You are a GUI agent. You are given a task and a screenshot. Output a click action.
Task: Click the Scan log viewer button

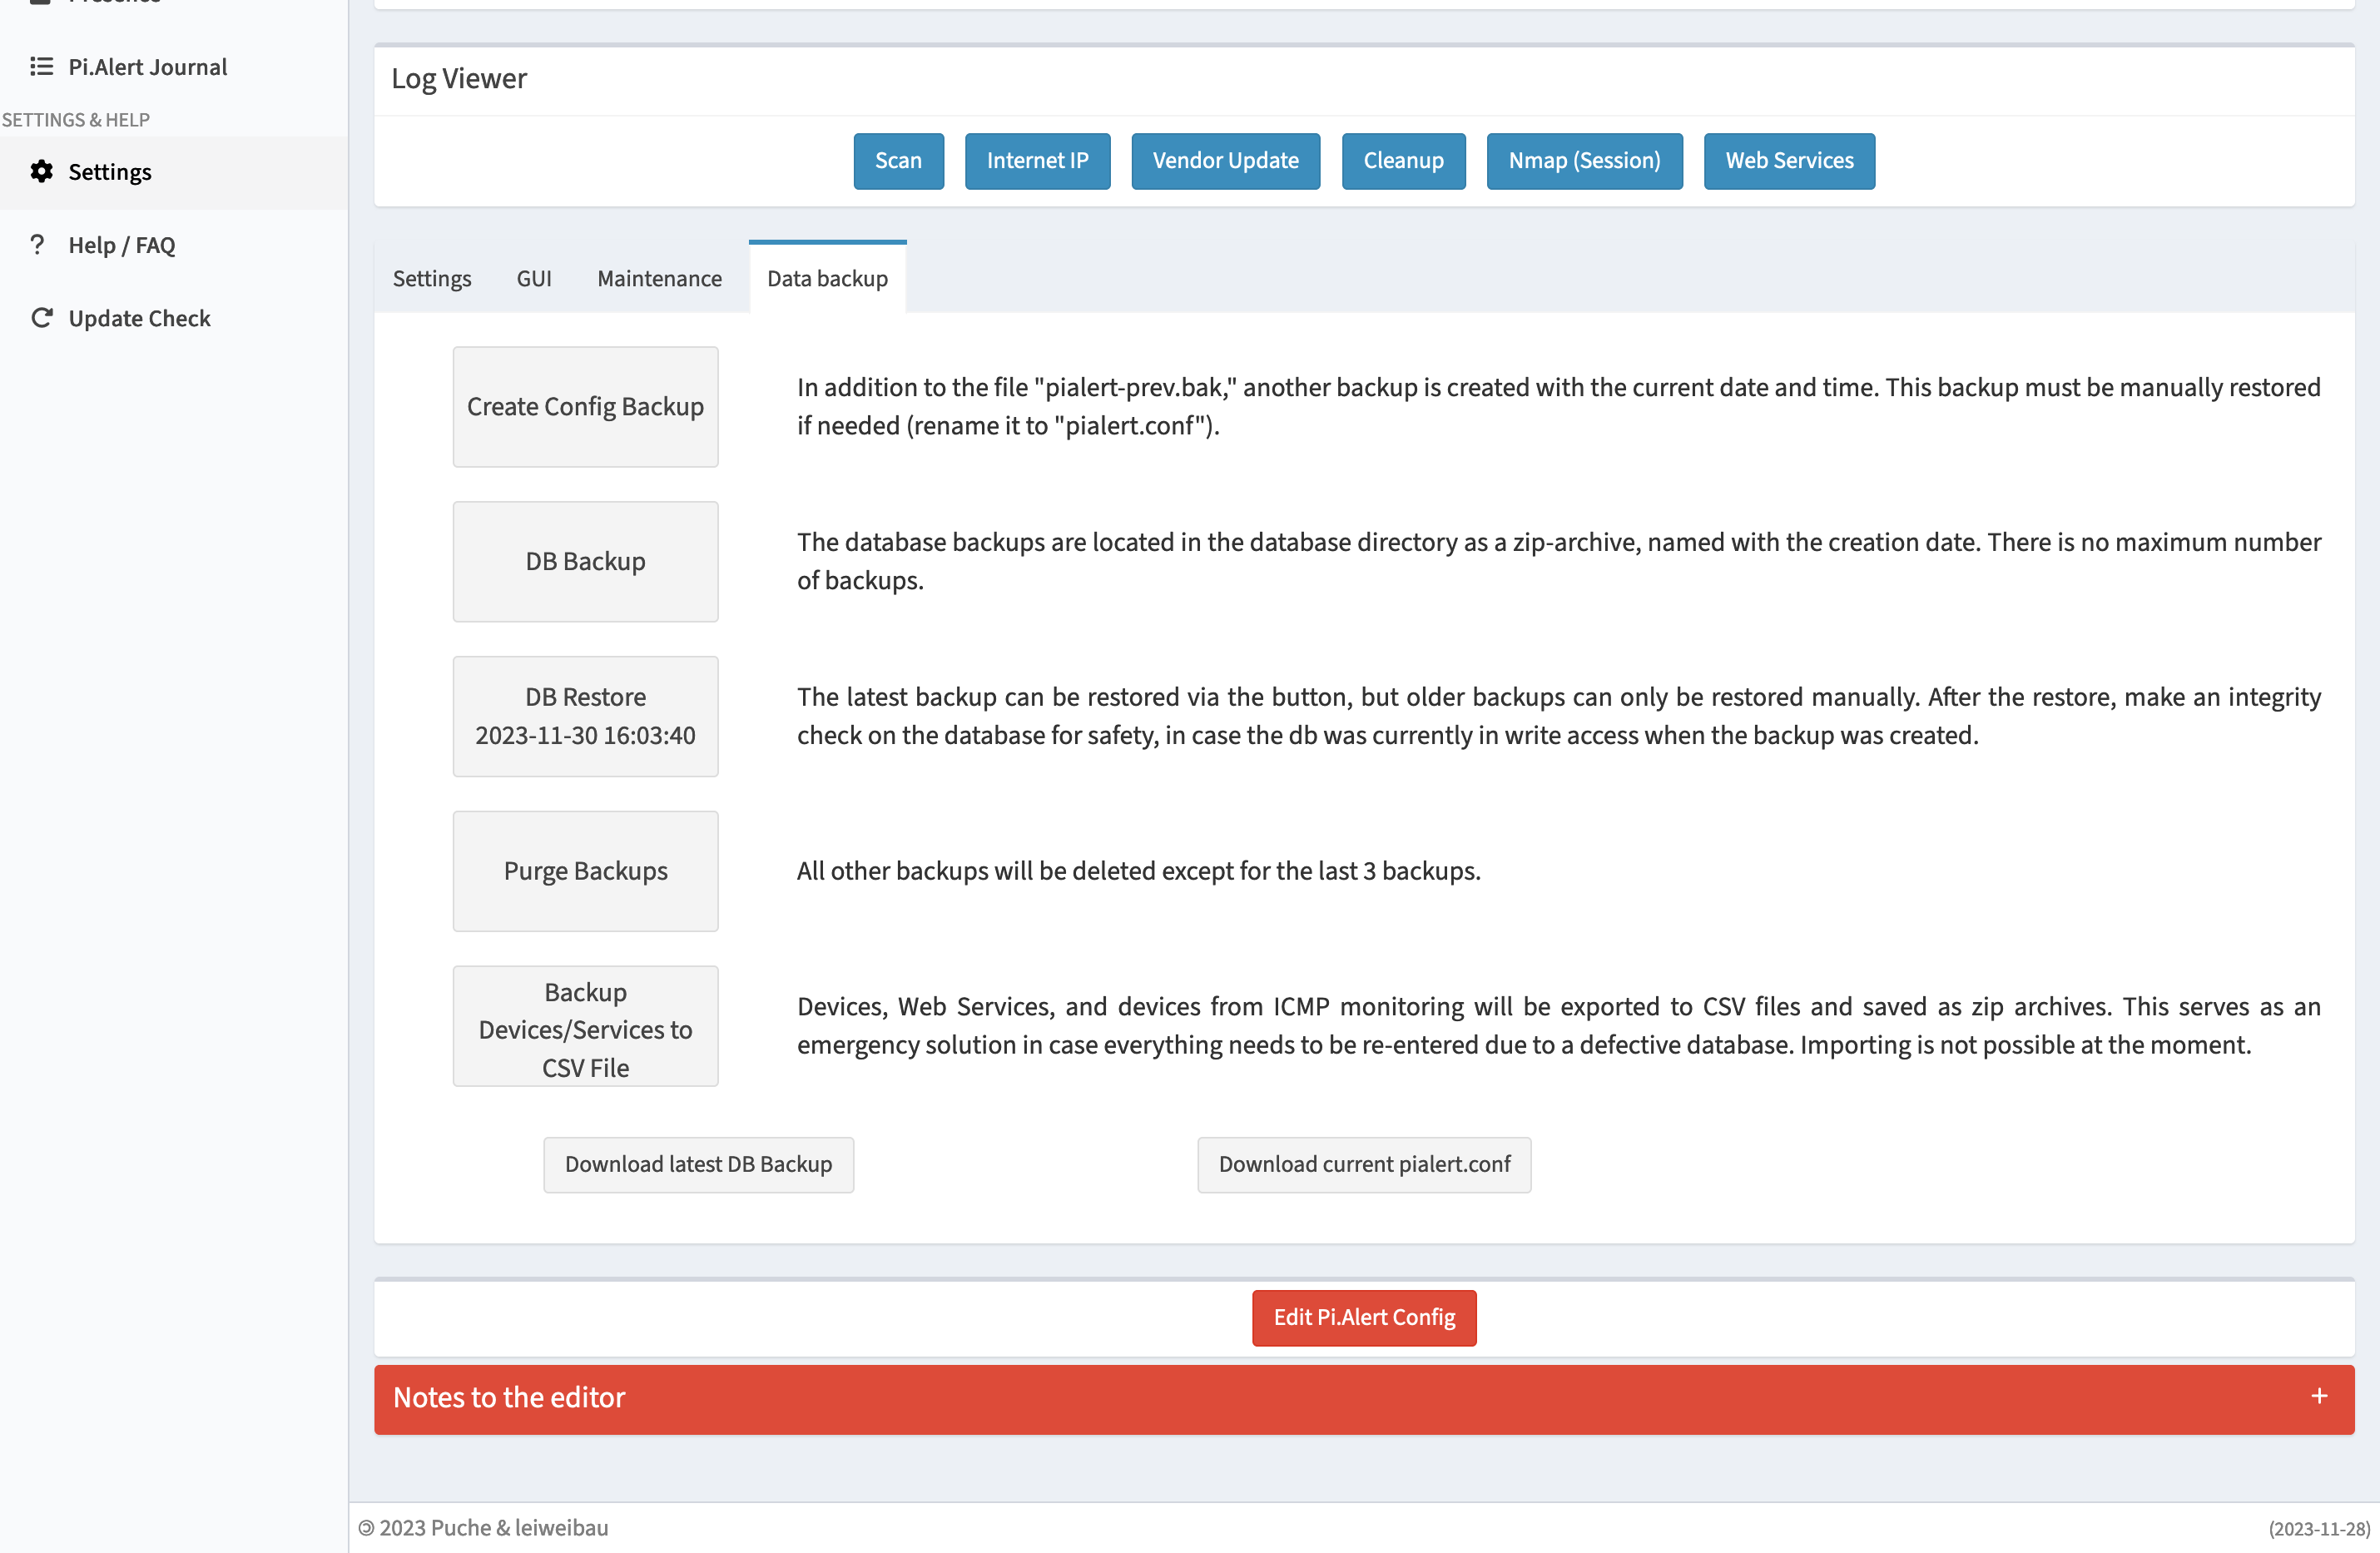click(x=899, y=160)
